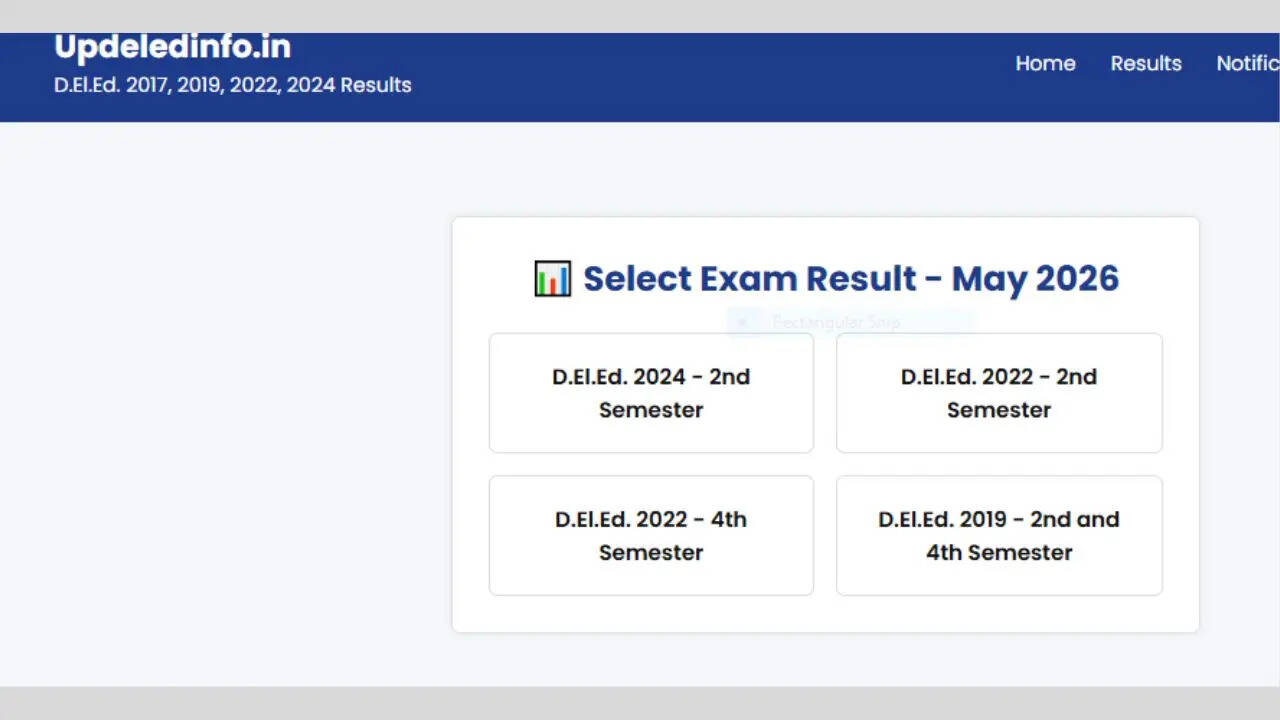Choose D.El.Ed. 2019 - 2nd and 4th Semester
The height and width of the screenshot is (720, 1280).
(999, 535)
